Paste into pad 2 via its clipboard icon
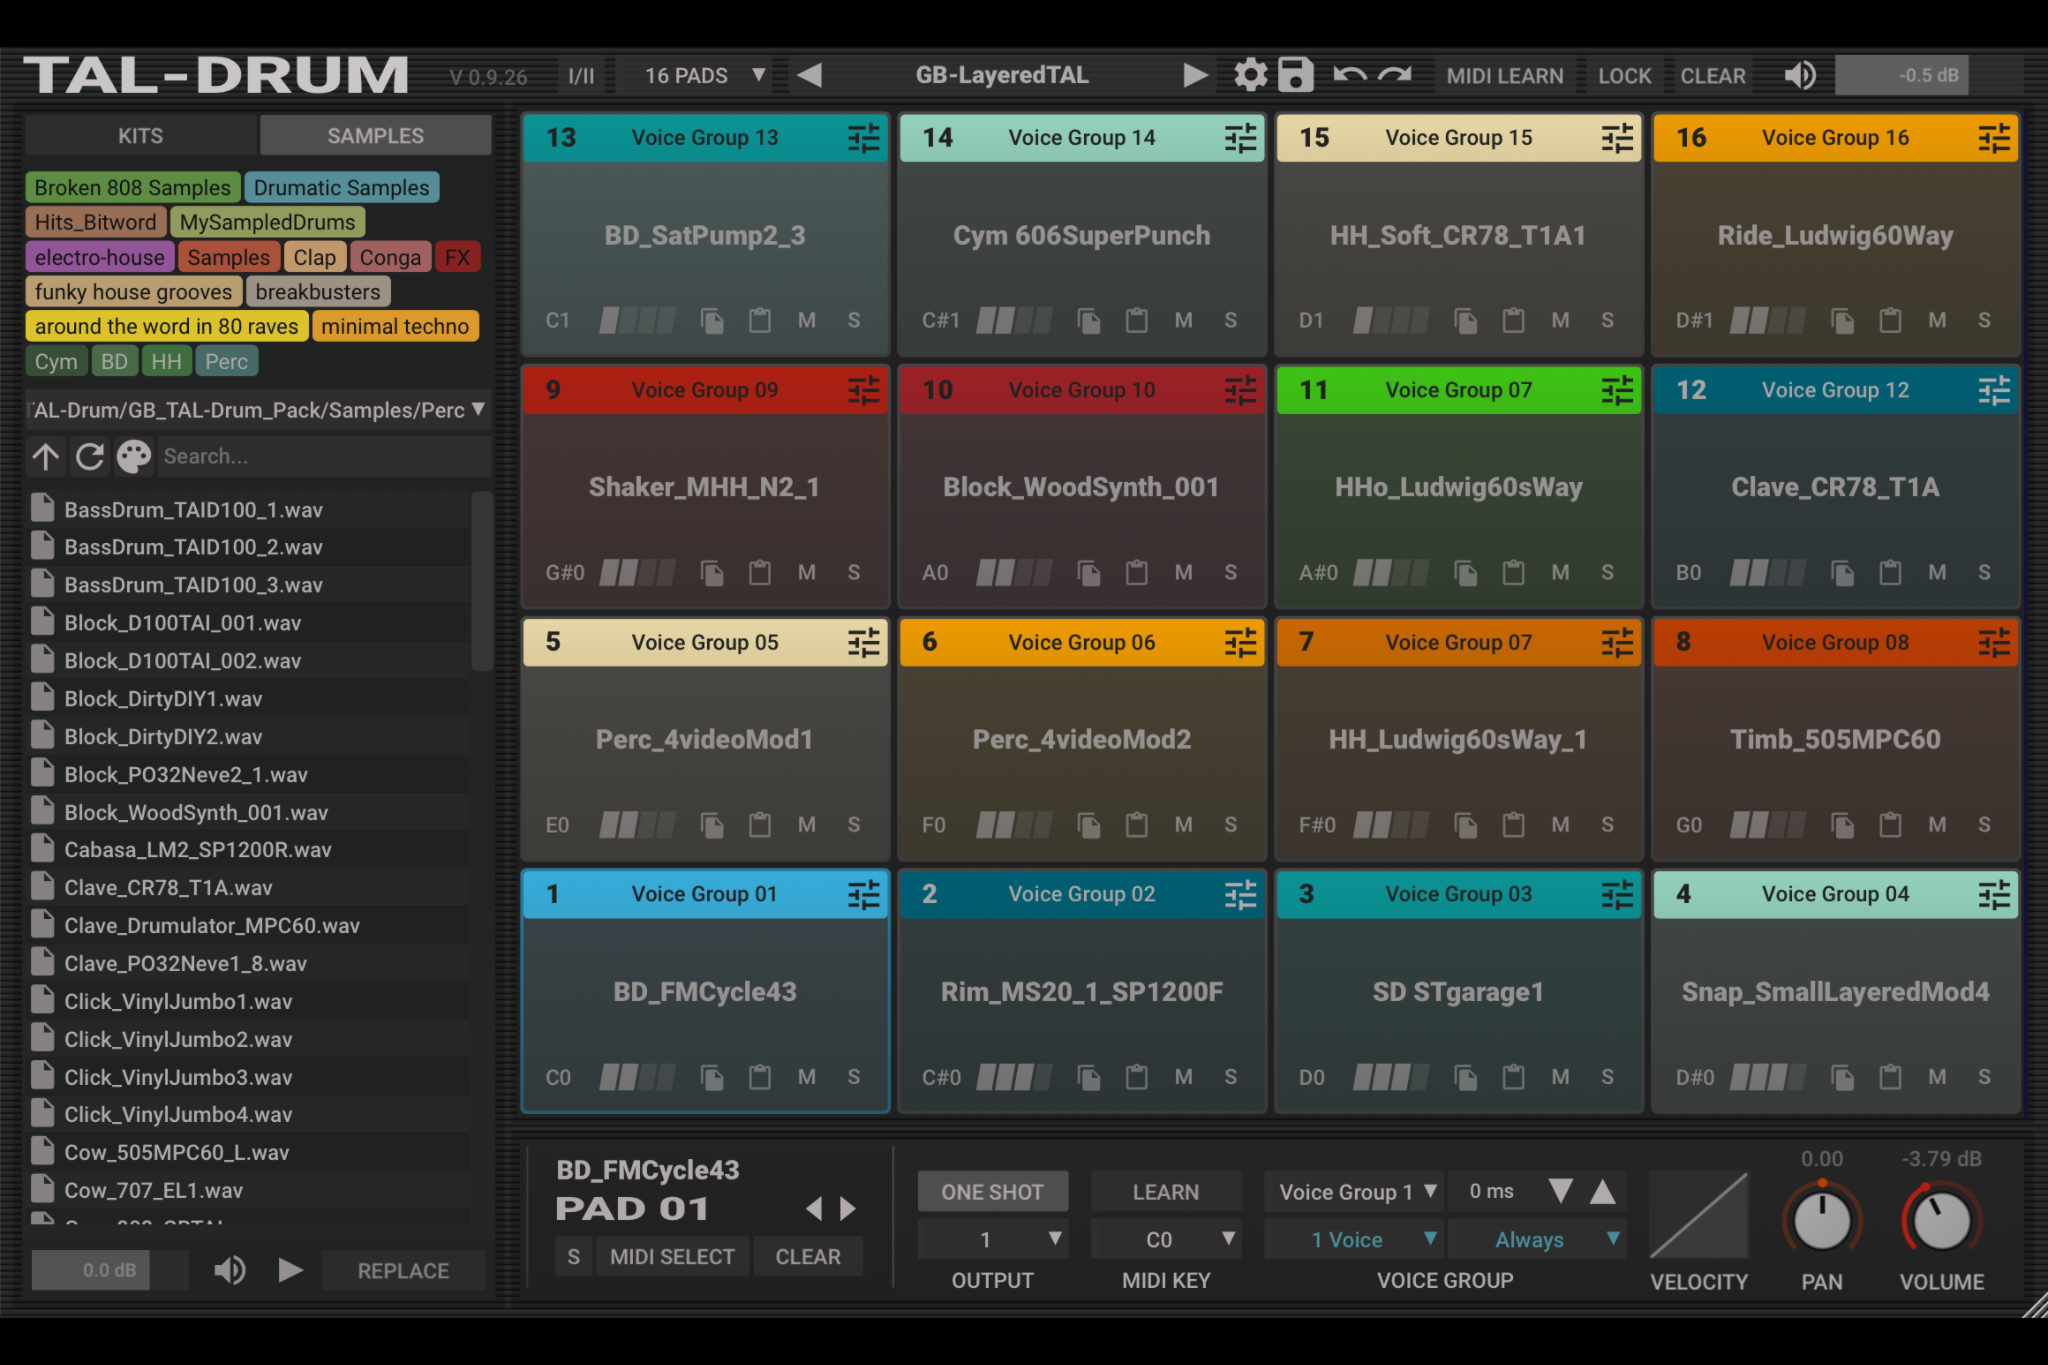The width and height of the screenshot is (2048, 1365). pos(1136,1077)
